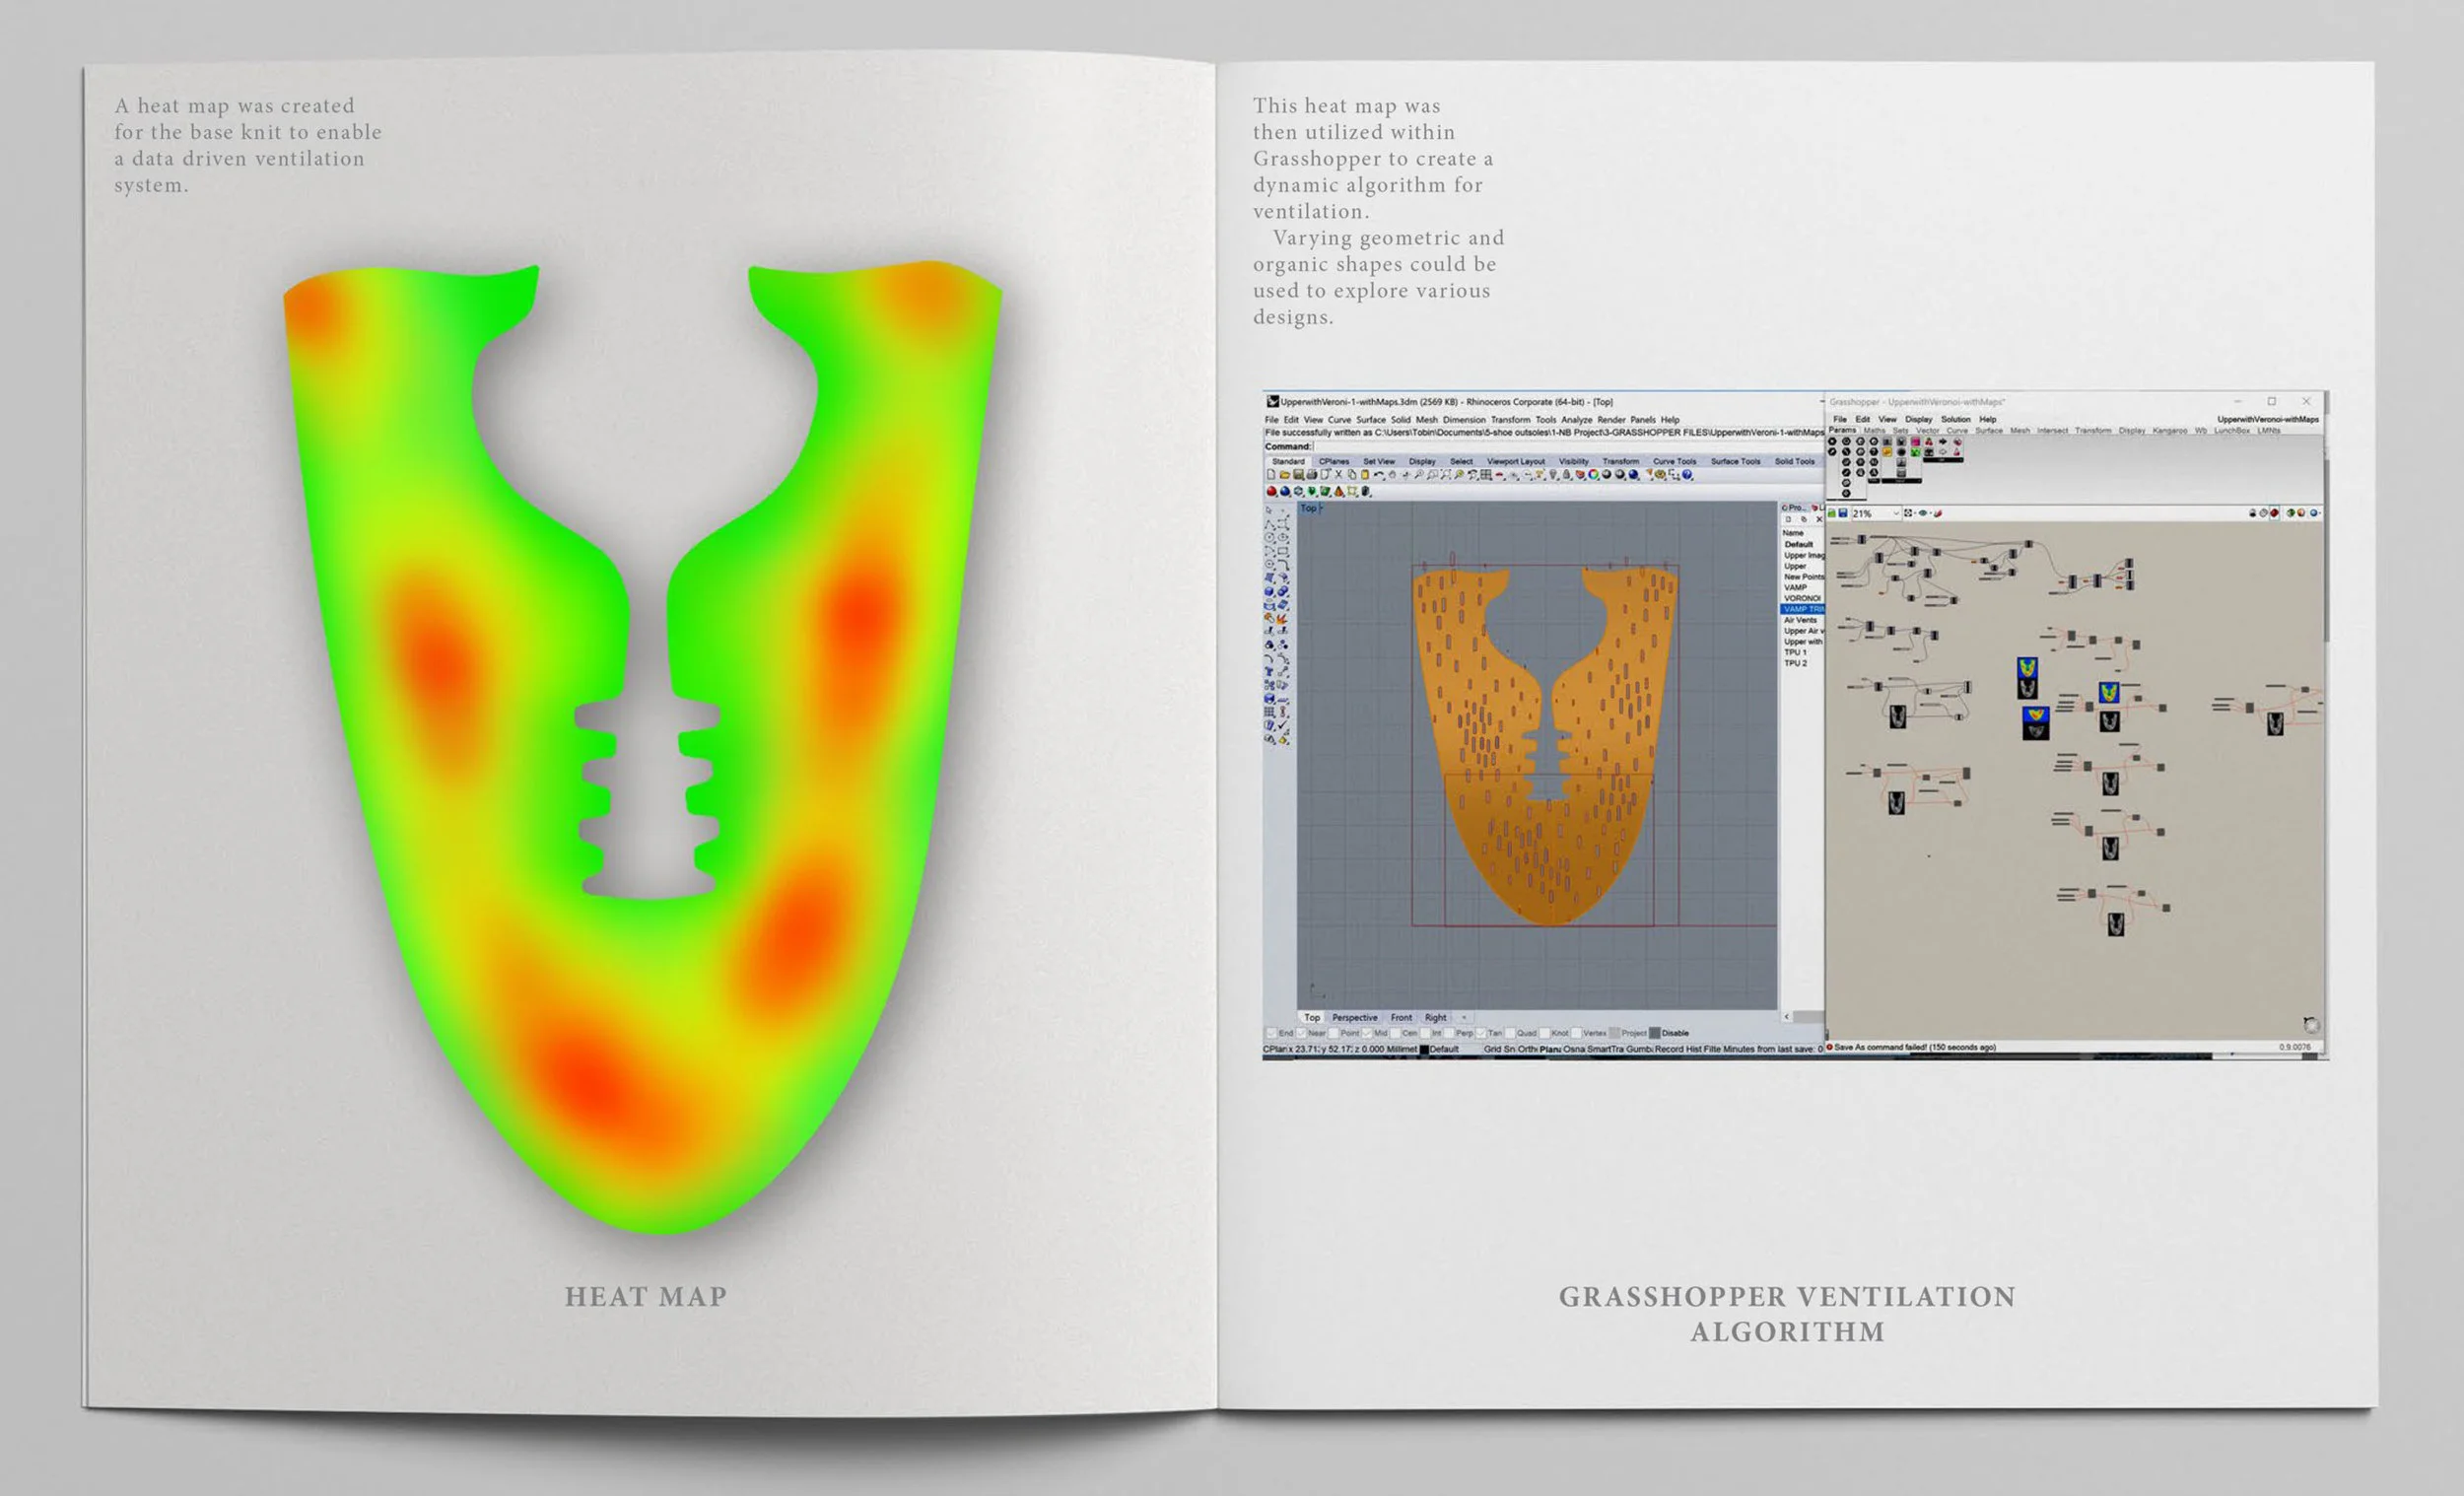Click the New file icon in Rhino's Standard toolbar

1272,475
